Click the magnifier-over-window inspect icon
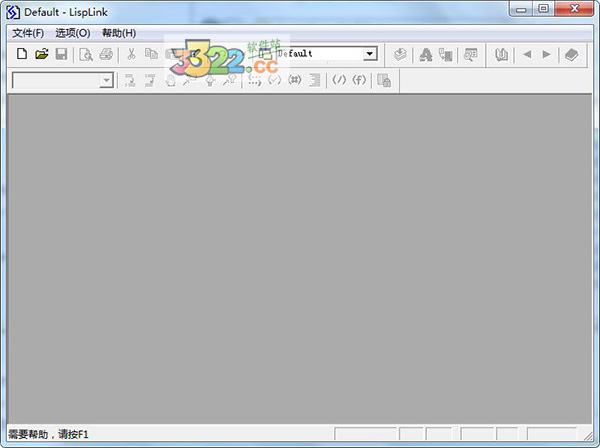This screenshot has height=448, width=600. click(x=470, y=55)
